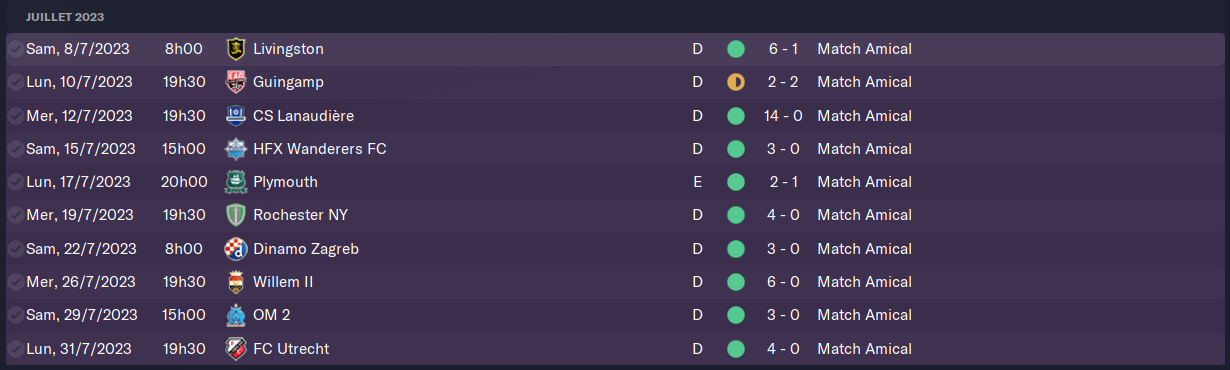1230x370 pixels.
Task: Open CS Lanaudière via its crest icon
Action: [x=236, y=115]
